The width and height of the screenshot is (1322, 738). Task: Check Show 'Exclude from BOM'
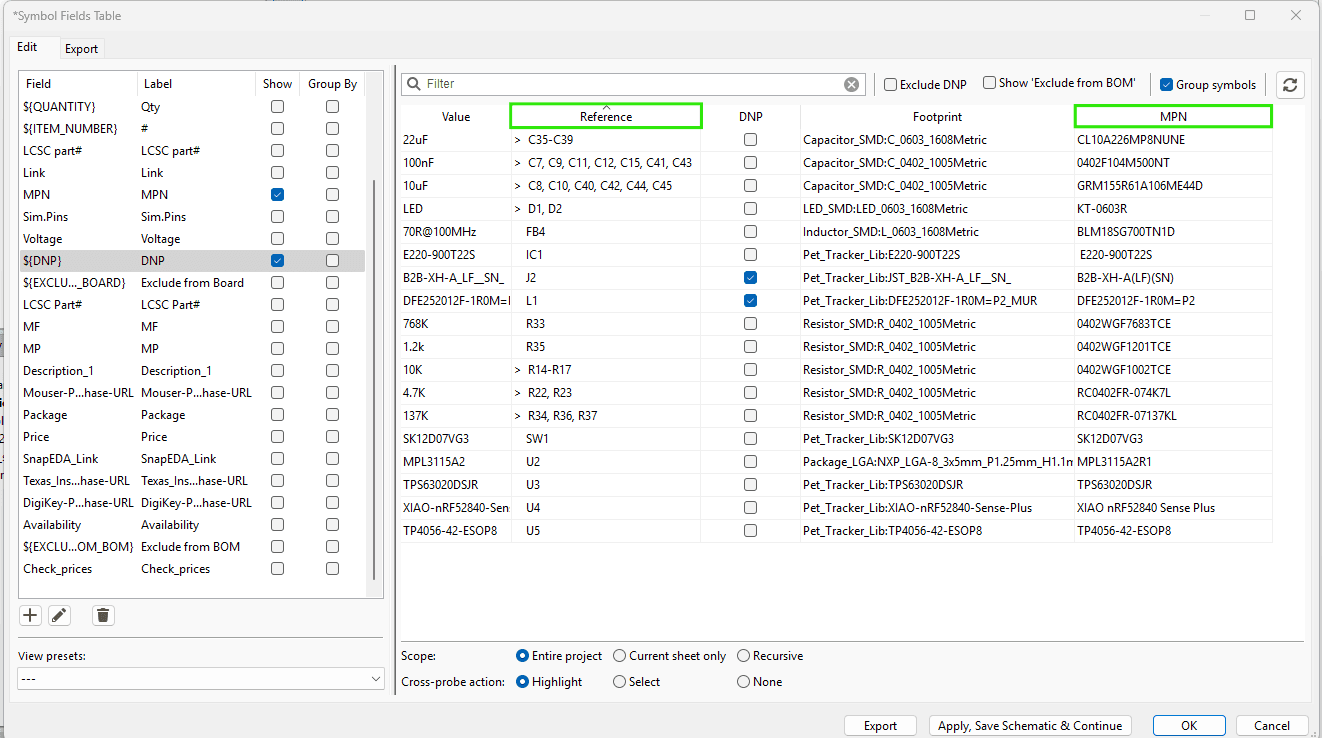[x=989, y=84]
